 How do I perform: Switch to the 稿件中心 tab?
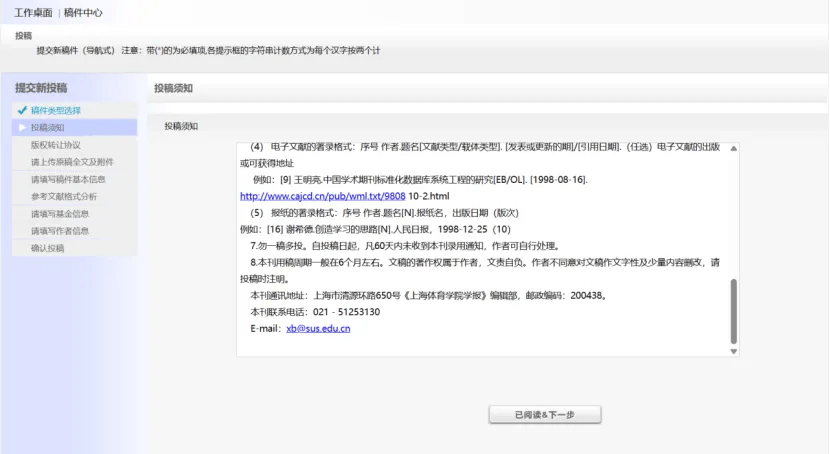click(x=83, y=13)
